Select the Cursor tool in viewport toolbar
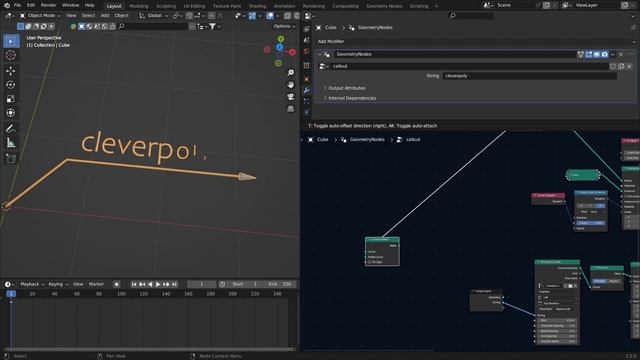640x360 pixels. pos(11,55)
